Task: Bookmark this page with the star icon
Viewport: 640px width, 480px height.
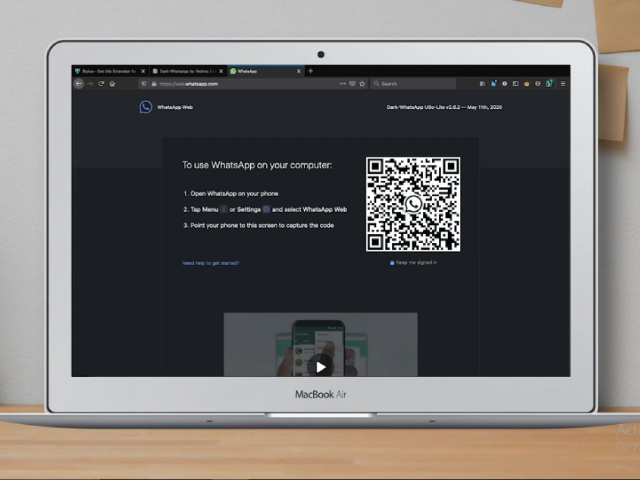Action: [x=363, y=84]
